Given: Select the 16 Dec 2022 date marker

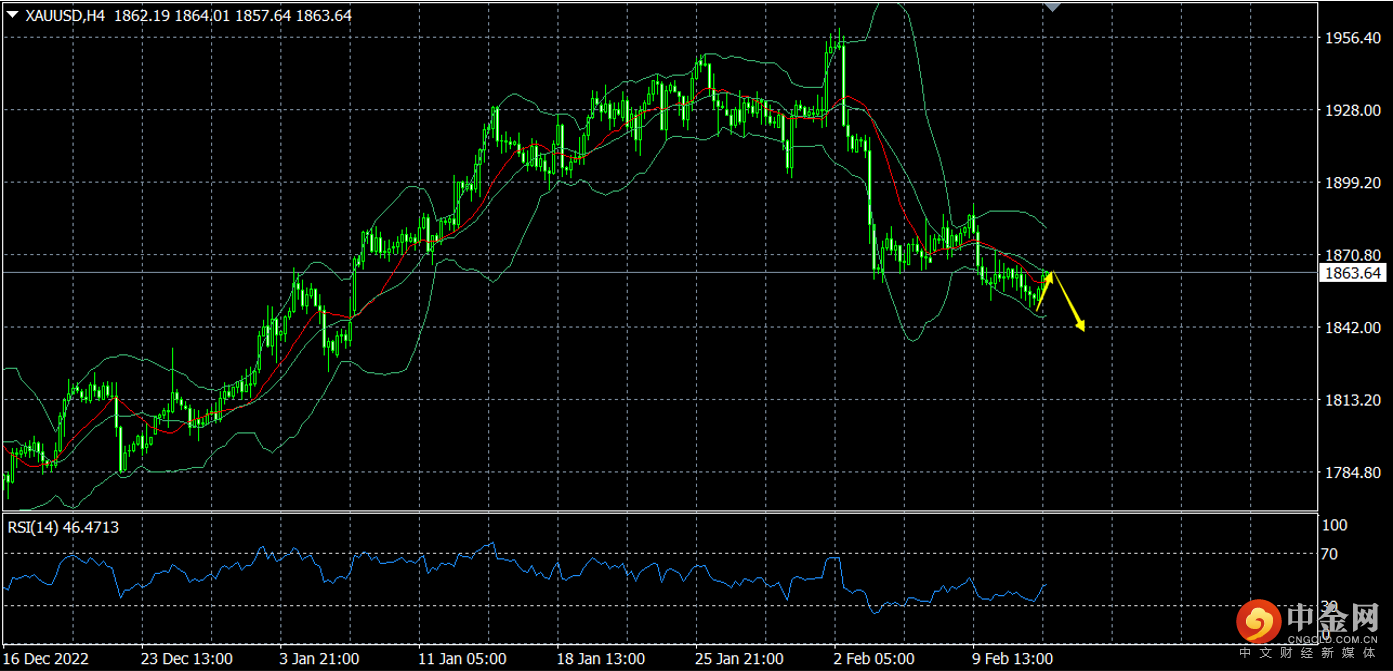Looking at the screenshot, I should click(x=49, y=659).
